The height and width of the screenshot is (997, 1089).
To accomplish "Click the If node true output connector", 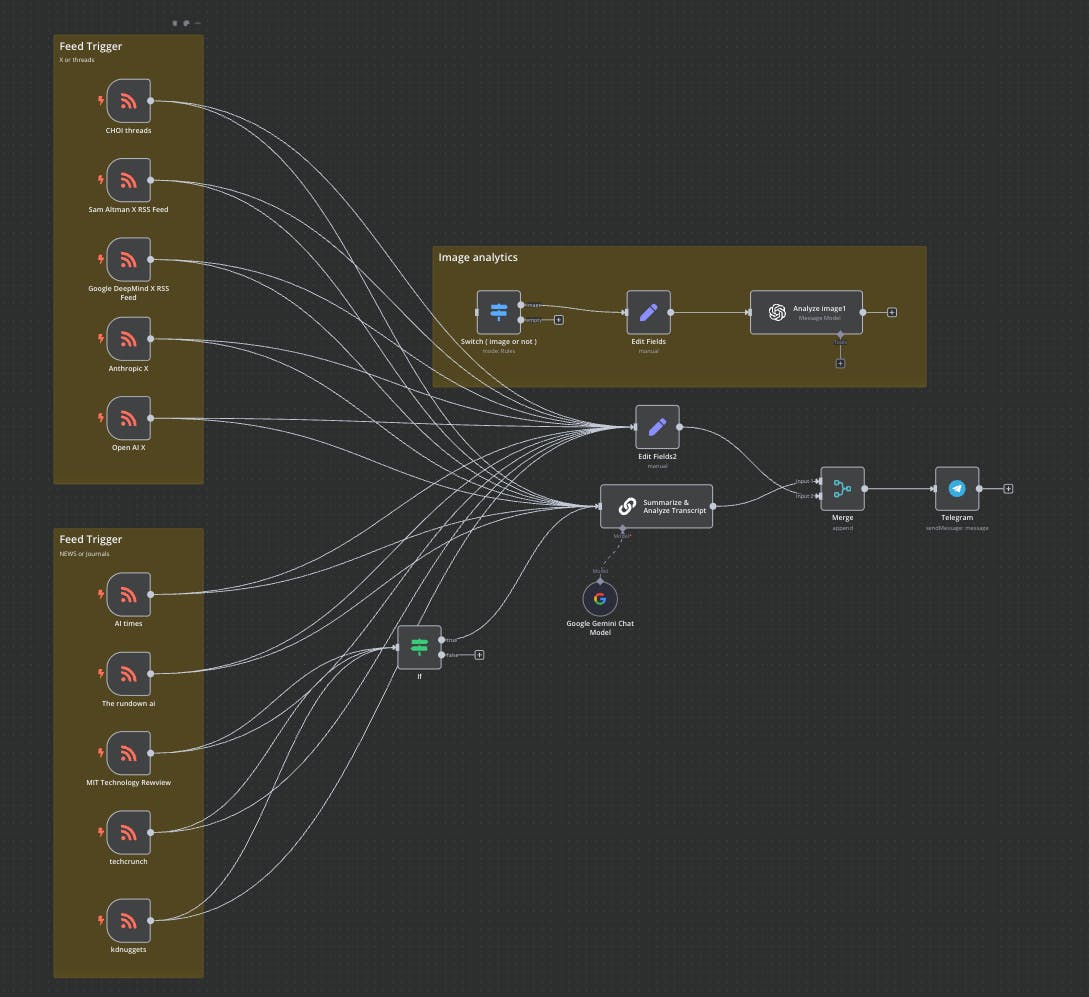I will pos(442,640).
